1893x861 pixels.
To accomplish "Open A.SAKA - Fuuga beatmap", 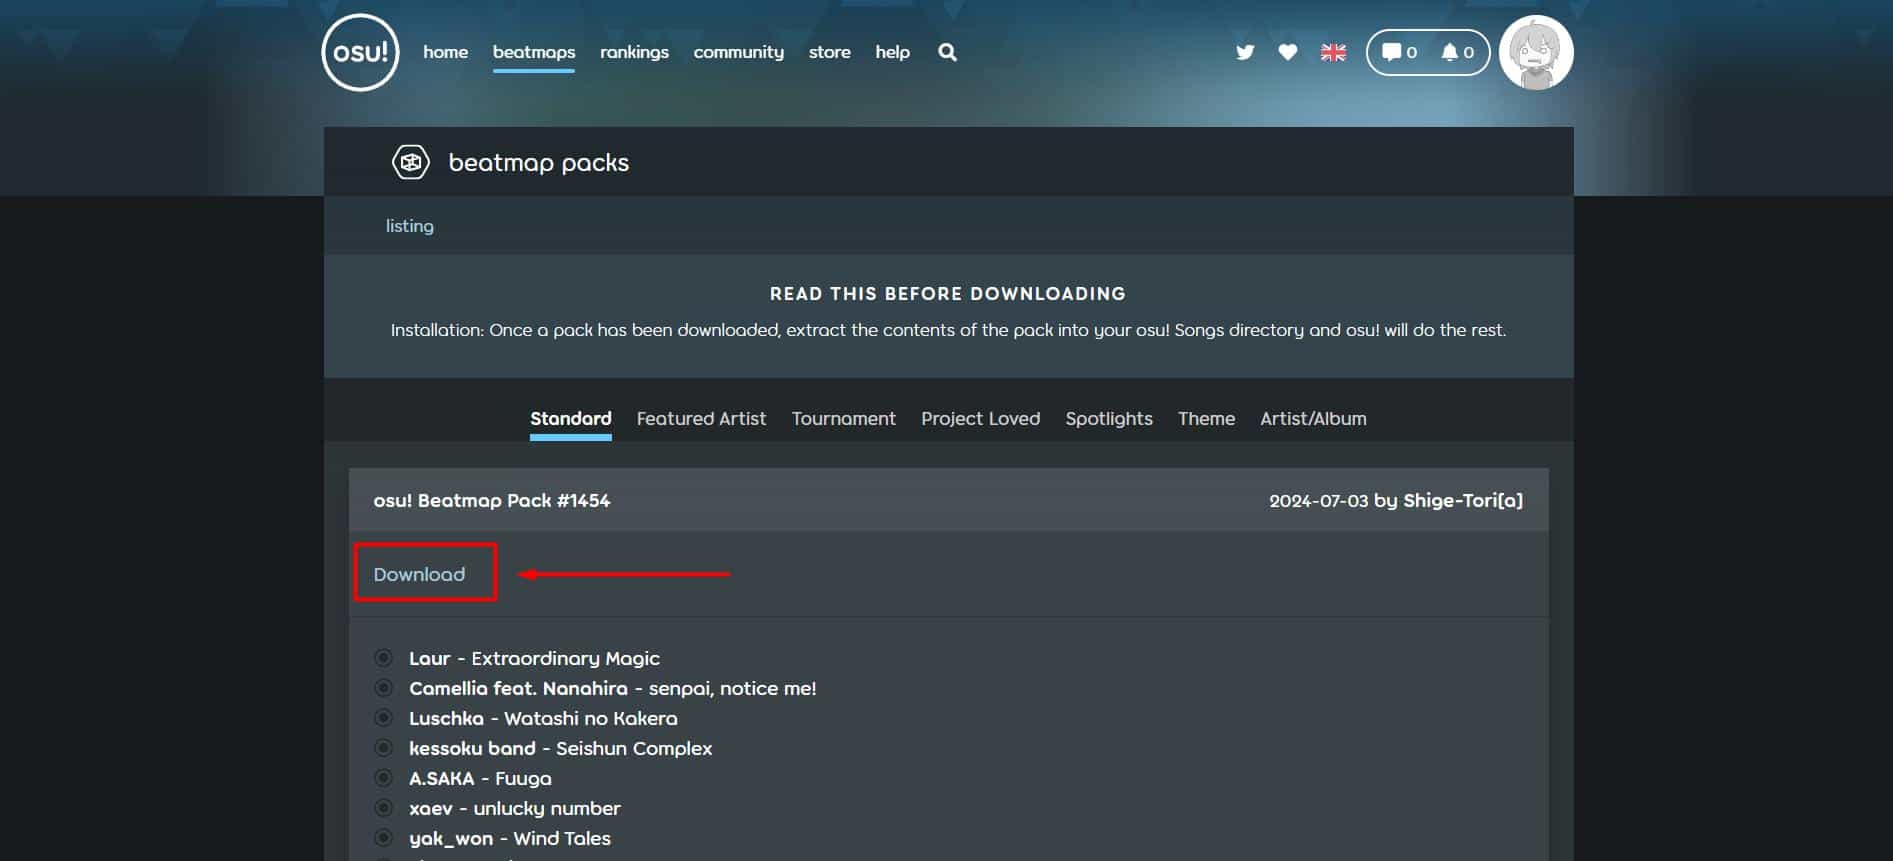I will click(480, 778).
